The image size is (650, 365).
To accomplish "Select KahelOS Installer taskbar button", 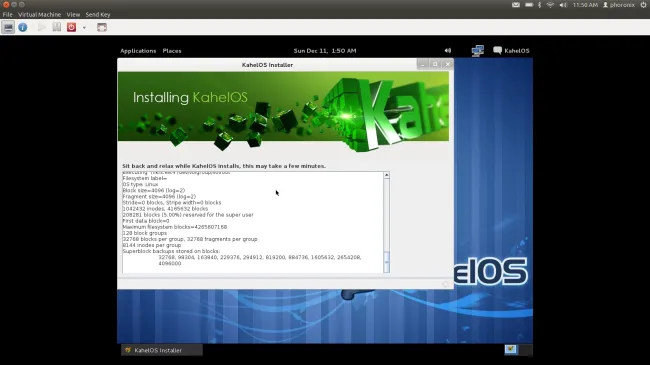I will 162,350.
